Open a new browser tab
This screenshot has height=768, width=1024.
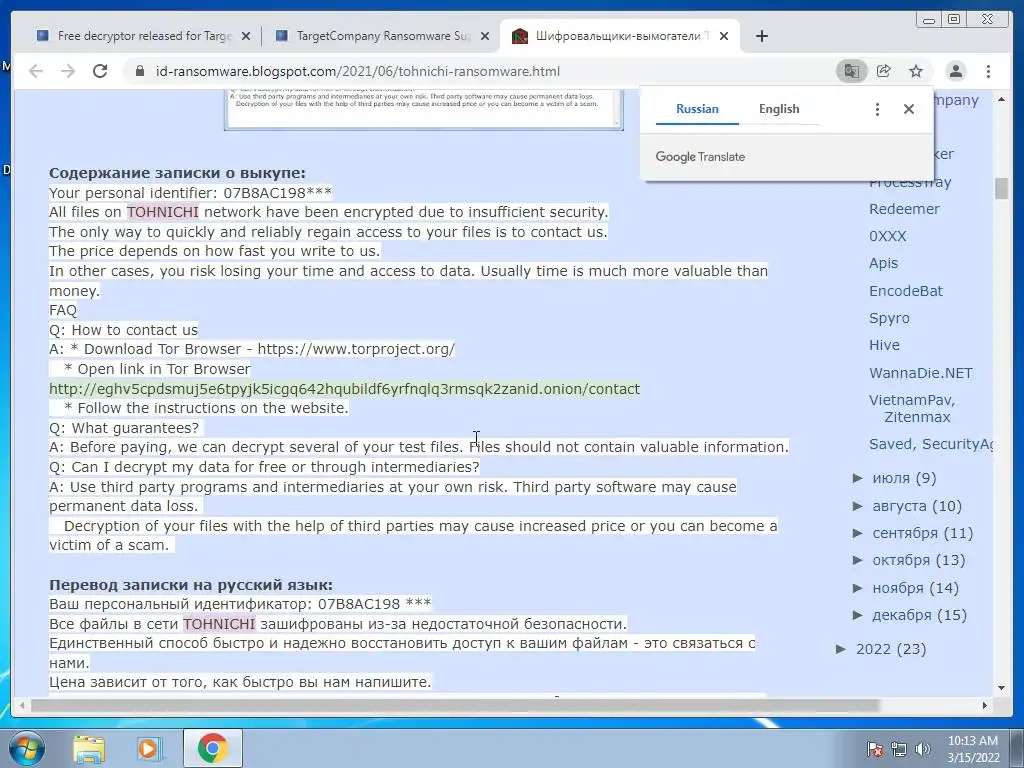[761, 36]
